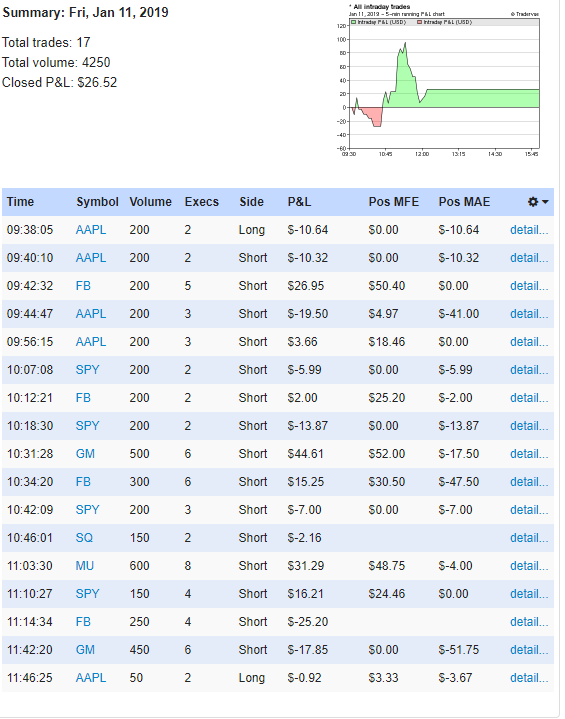Open detail link for 10:12:21 trade
Image resolution: width=565 pixels, height=719 pixels.
pyautogui.click(x=529, y=398)
